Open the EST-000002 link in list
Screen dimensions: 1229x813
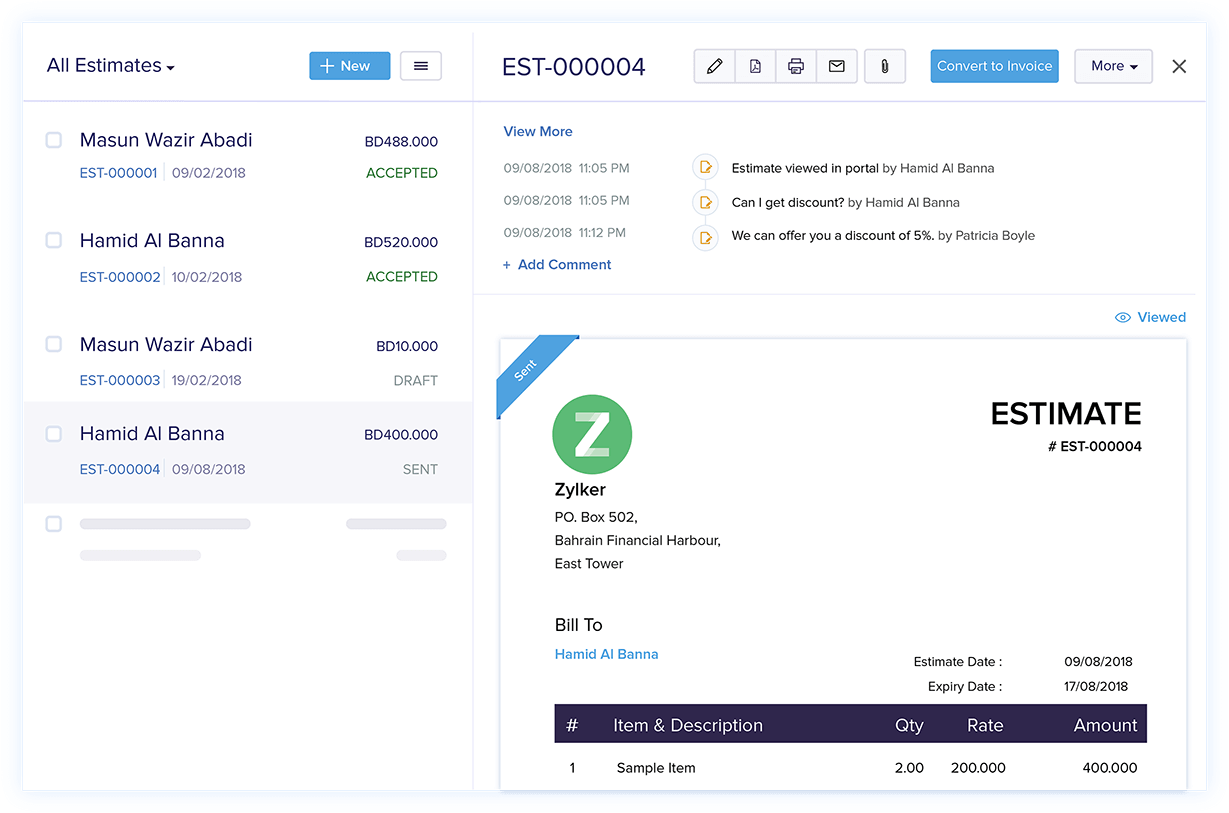pos(120,277)
